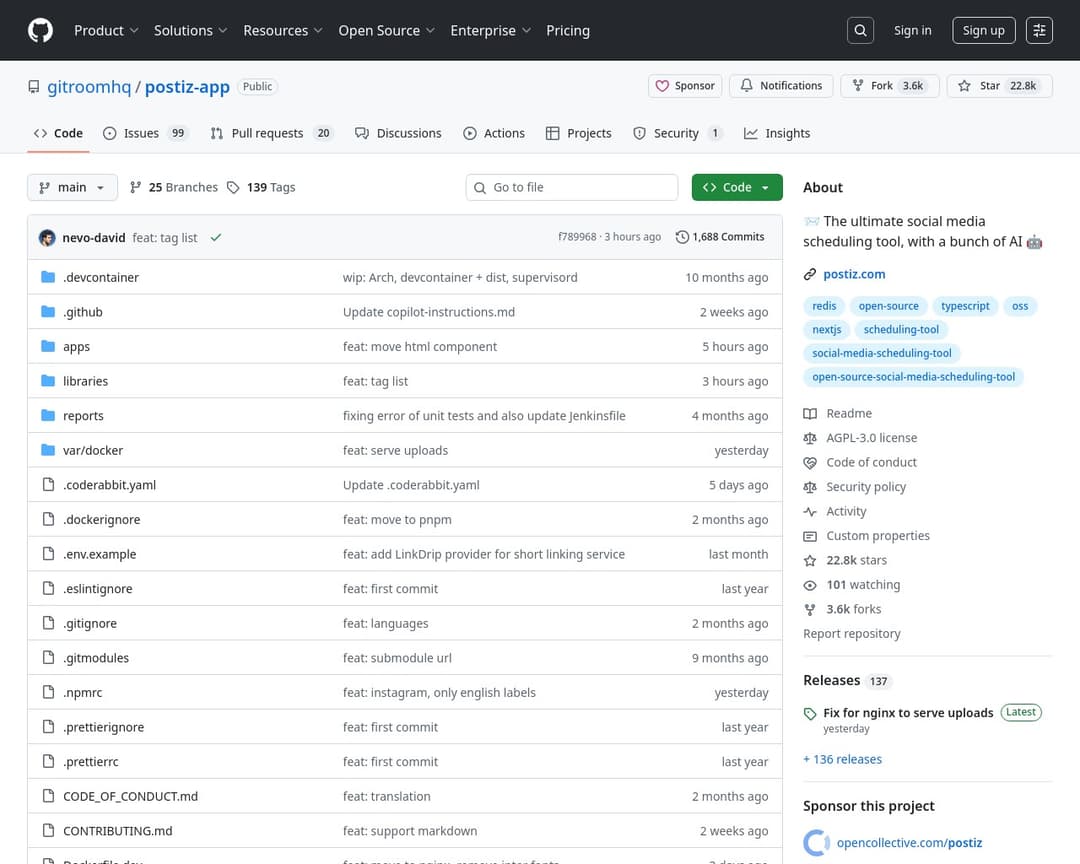Image resolution: width=1080 pixels, height=864 pixels.
Task: Select the typescript topic tag
Action: [x=965, y=306]
